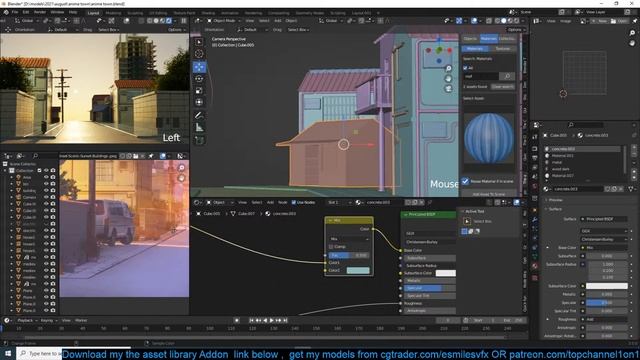Click the material search text field
640x360 pixels.
click(x=481, y=76)
